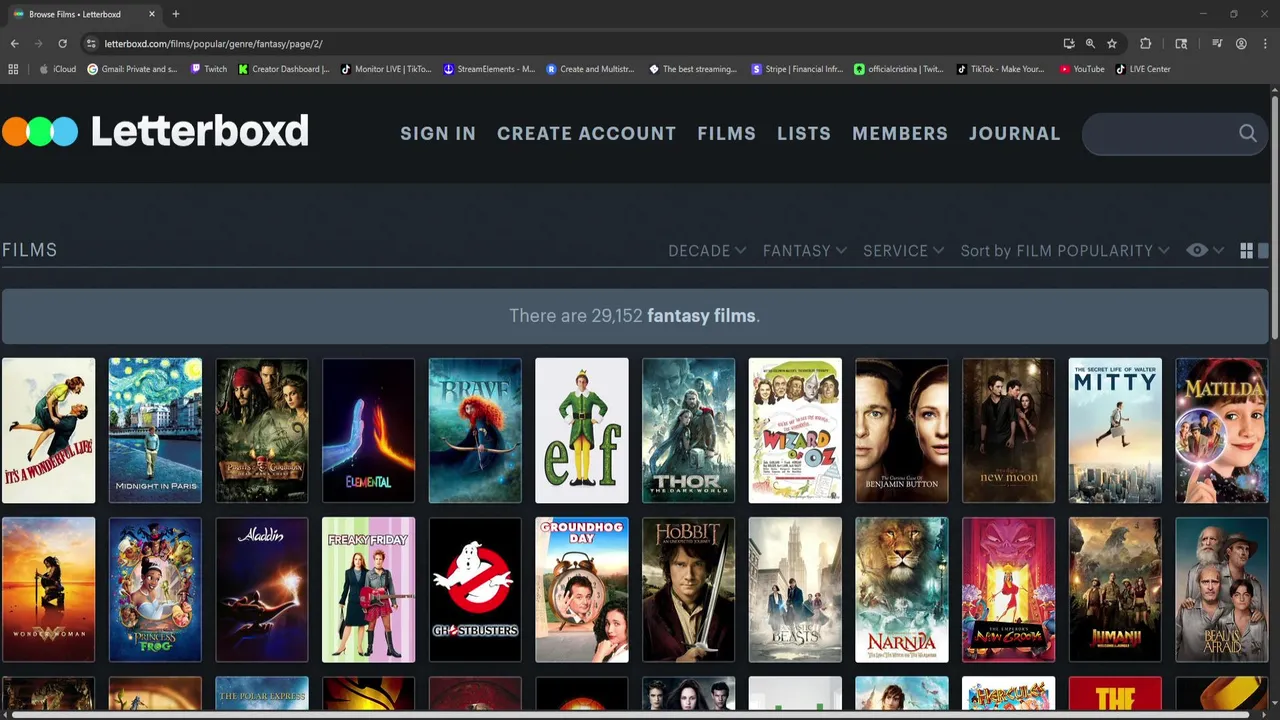Reload the page with the refresh icon

click(62, 44)
